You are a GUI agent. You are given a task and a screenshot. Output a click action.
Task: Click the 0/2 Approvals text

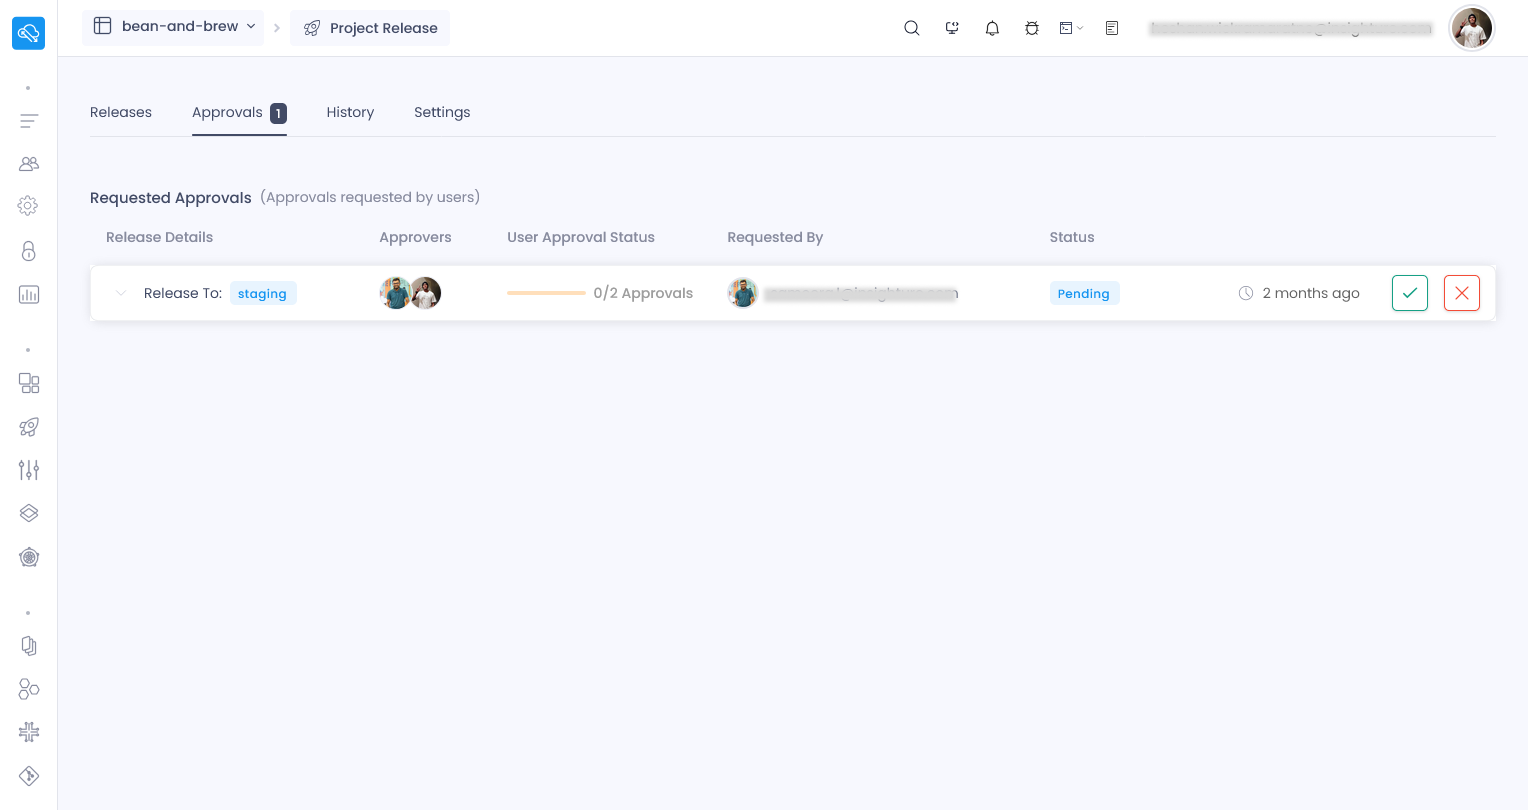[643, 293]
